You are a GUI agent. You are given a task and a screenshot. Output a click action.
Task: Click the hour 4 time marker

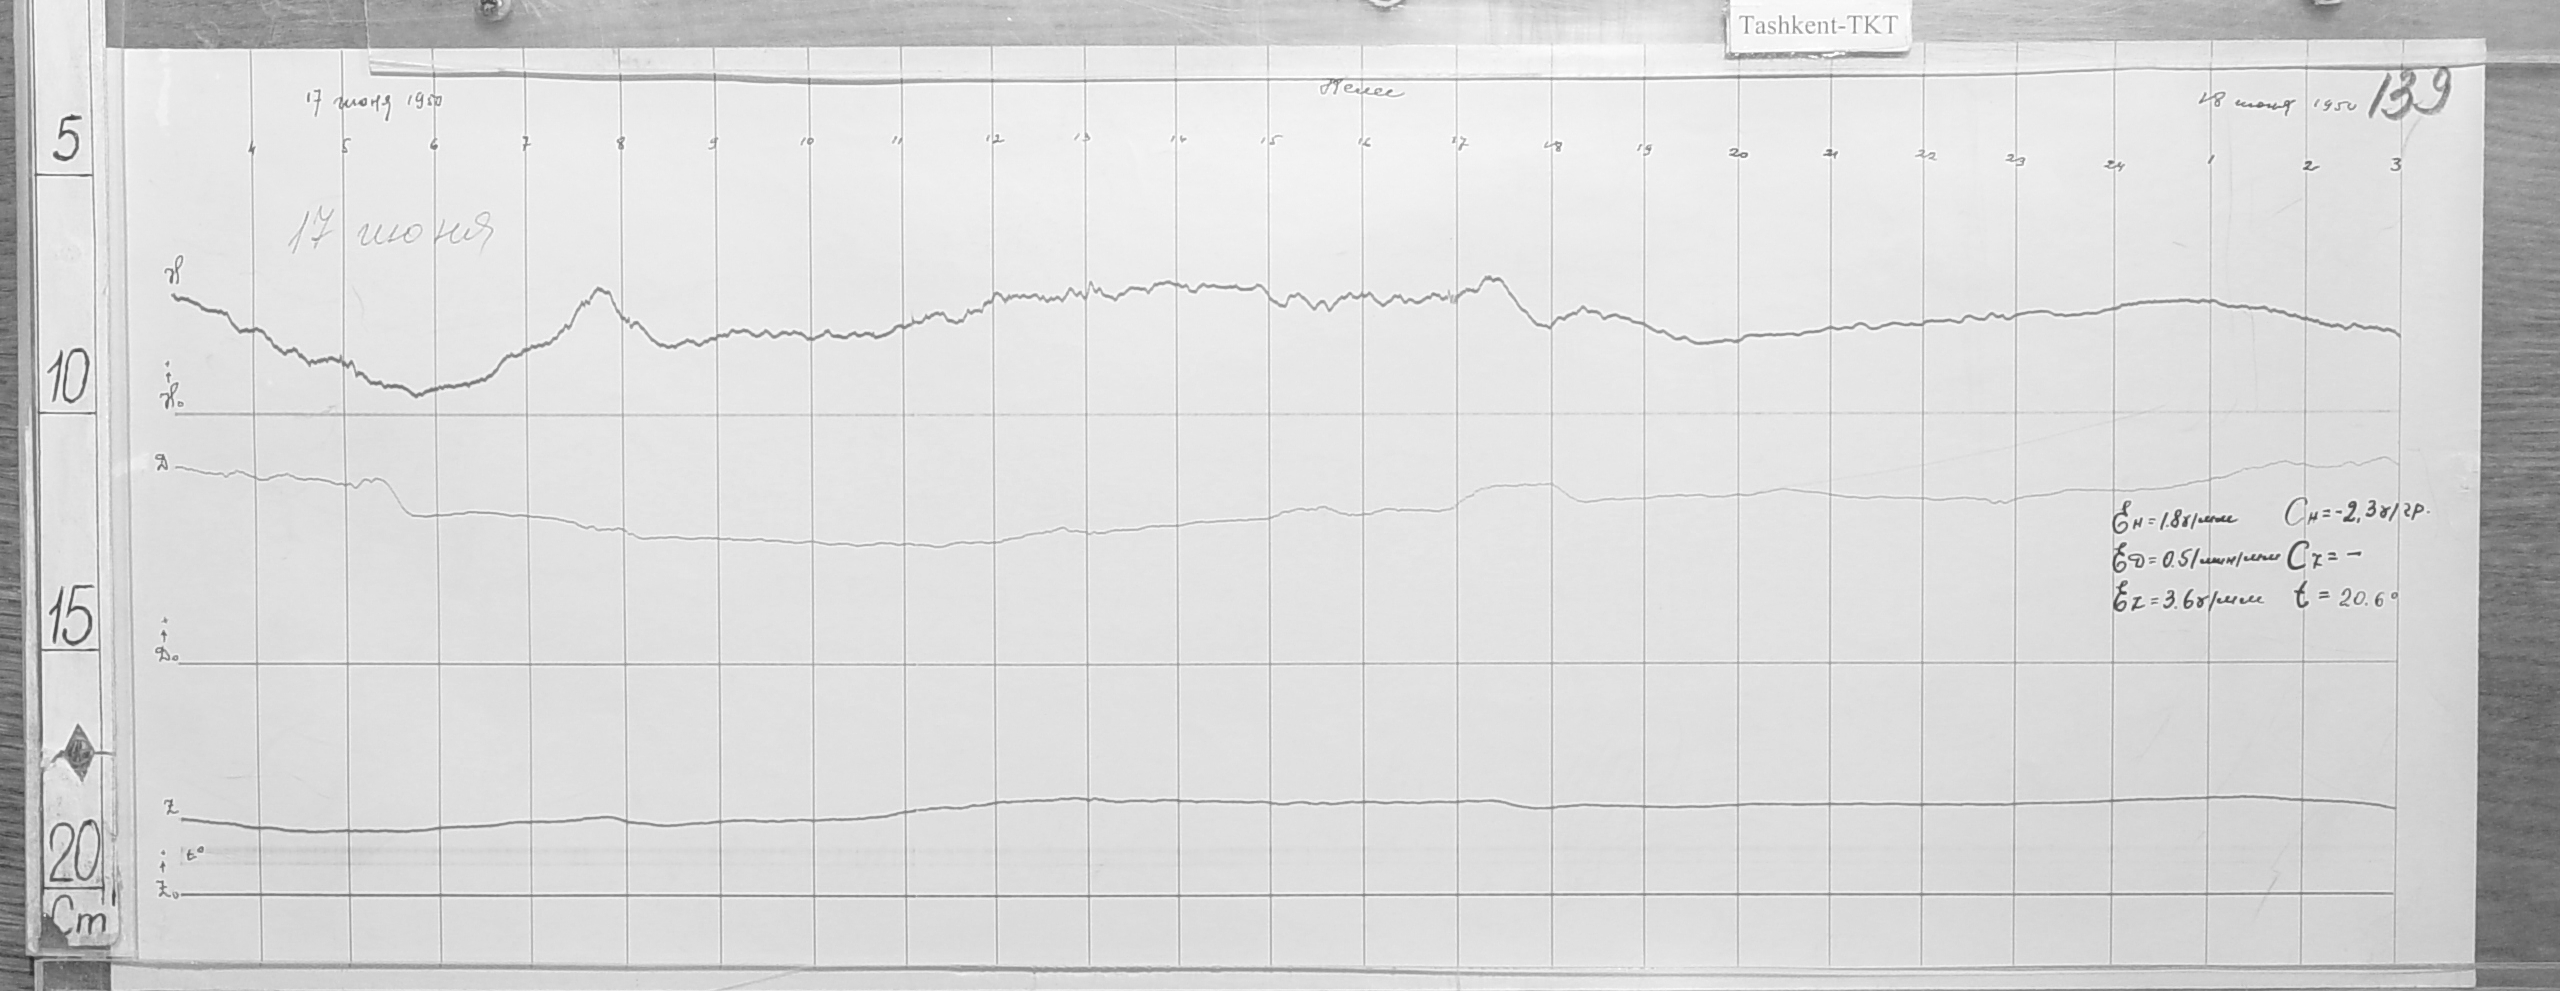click(252, 149)
